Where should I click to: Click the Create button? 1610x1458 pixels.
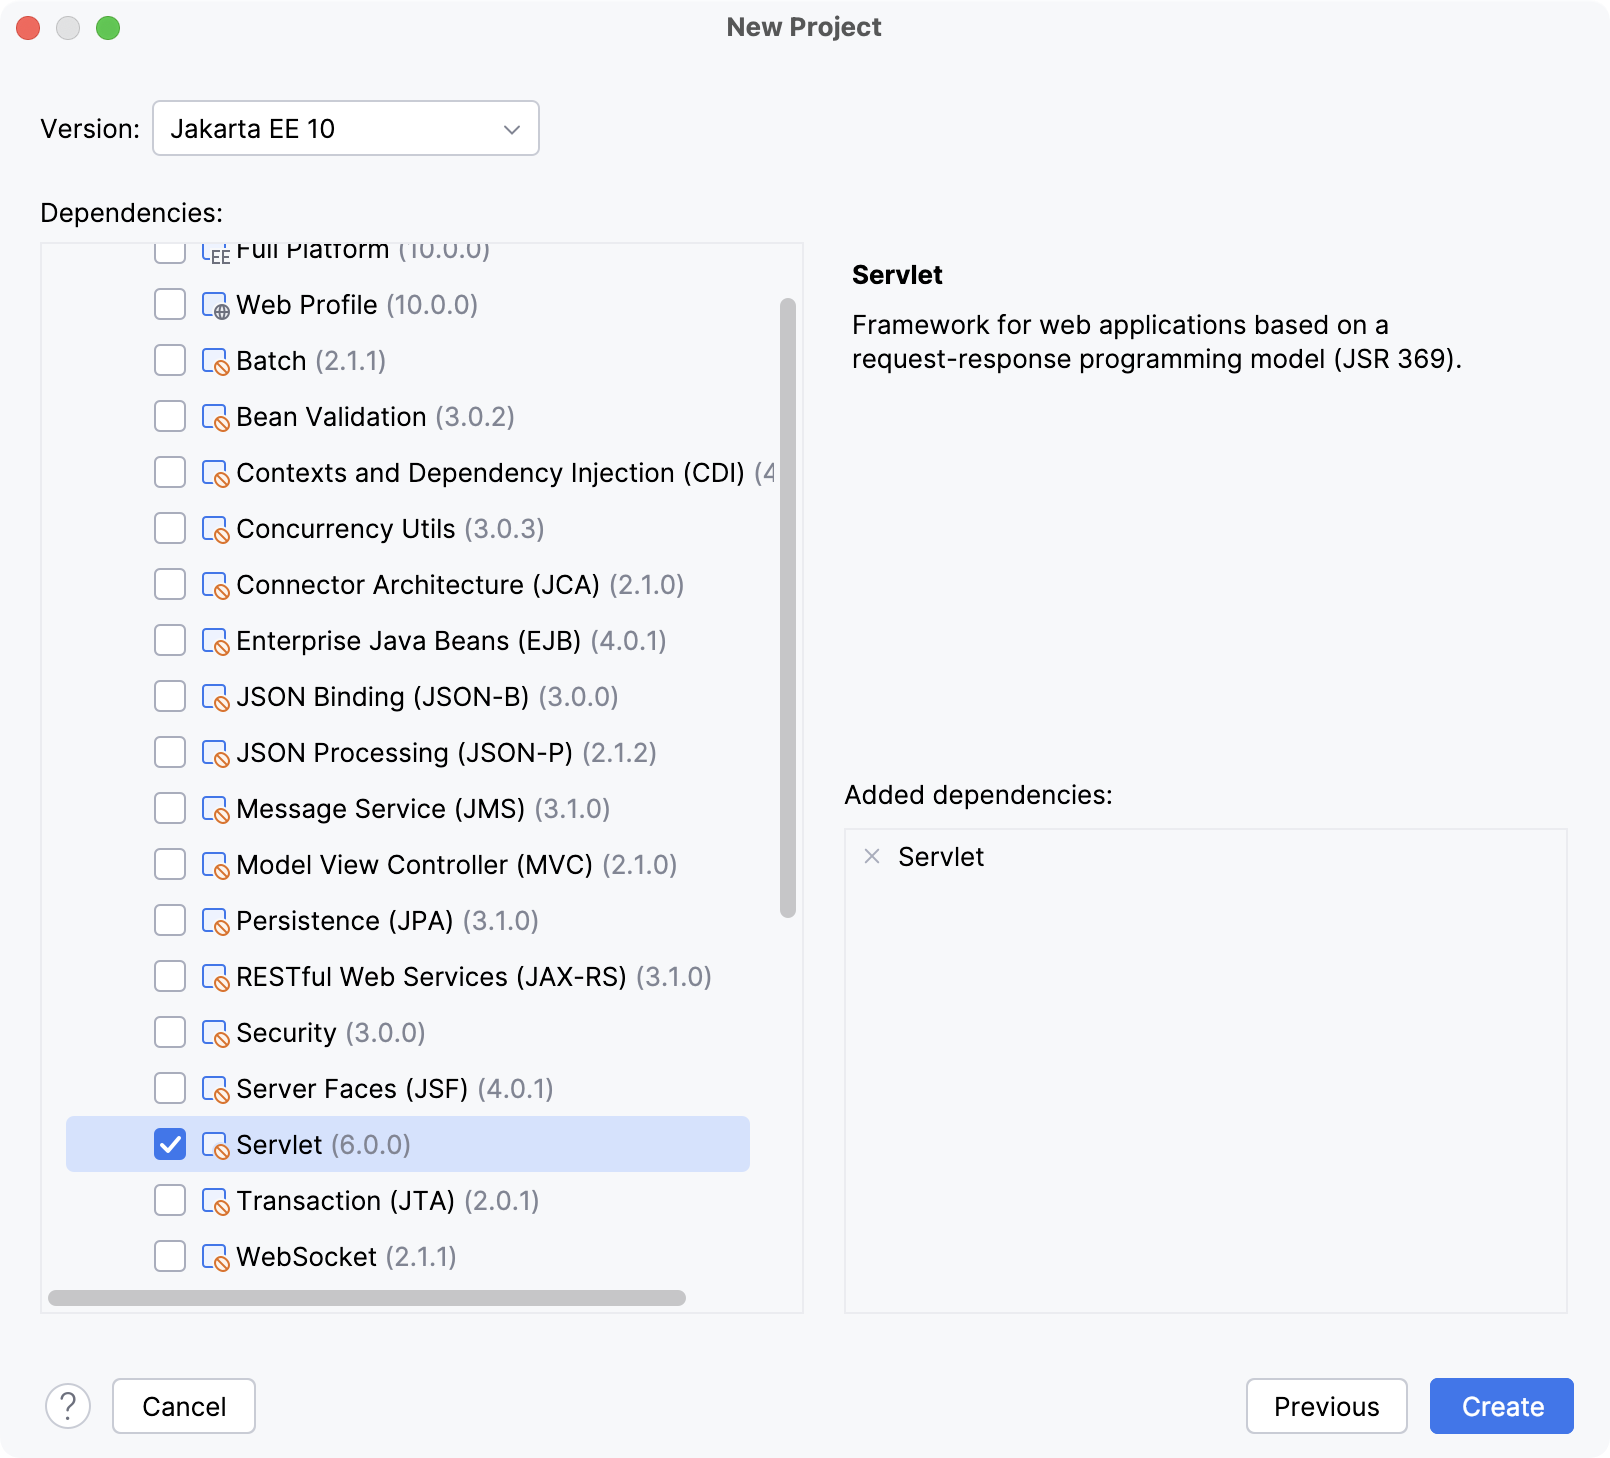(x=1500, y=1406)
